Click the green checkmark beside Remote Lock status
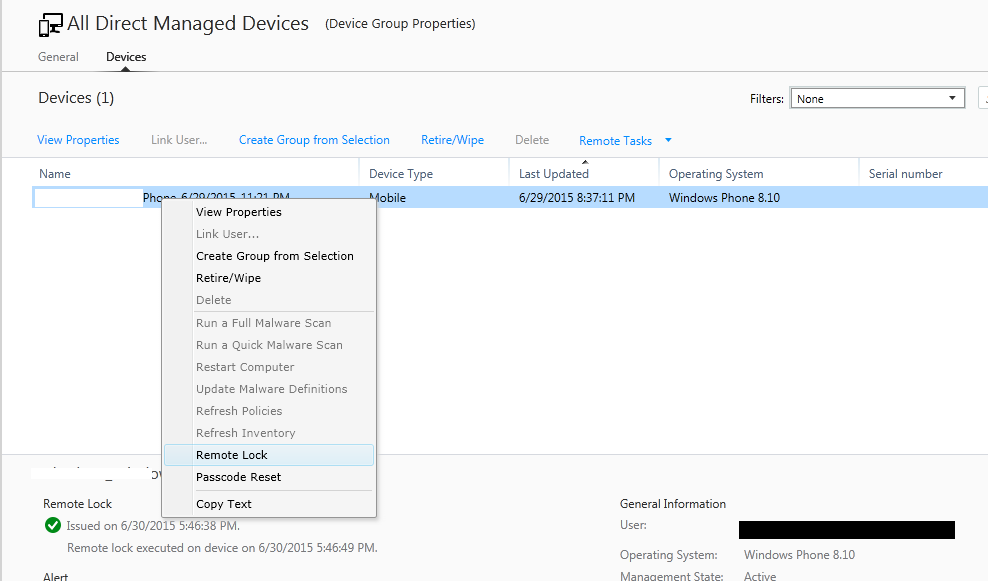988x581 pixels. tap(53, 525)
